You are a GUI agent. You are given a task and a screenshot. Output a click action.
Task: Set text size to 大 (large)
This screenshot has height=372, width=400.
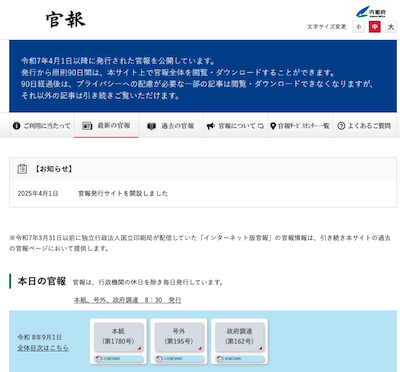click(391, 27)
